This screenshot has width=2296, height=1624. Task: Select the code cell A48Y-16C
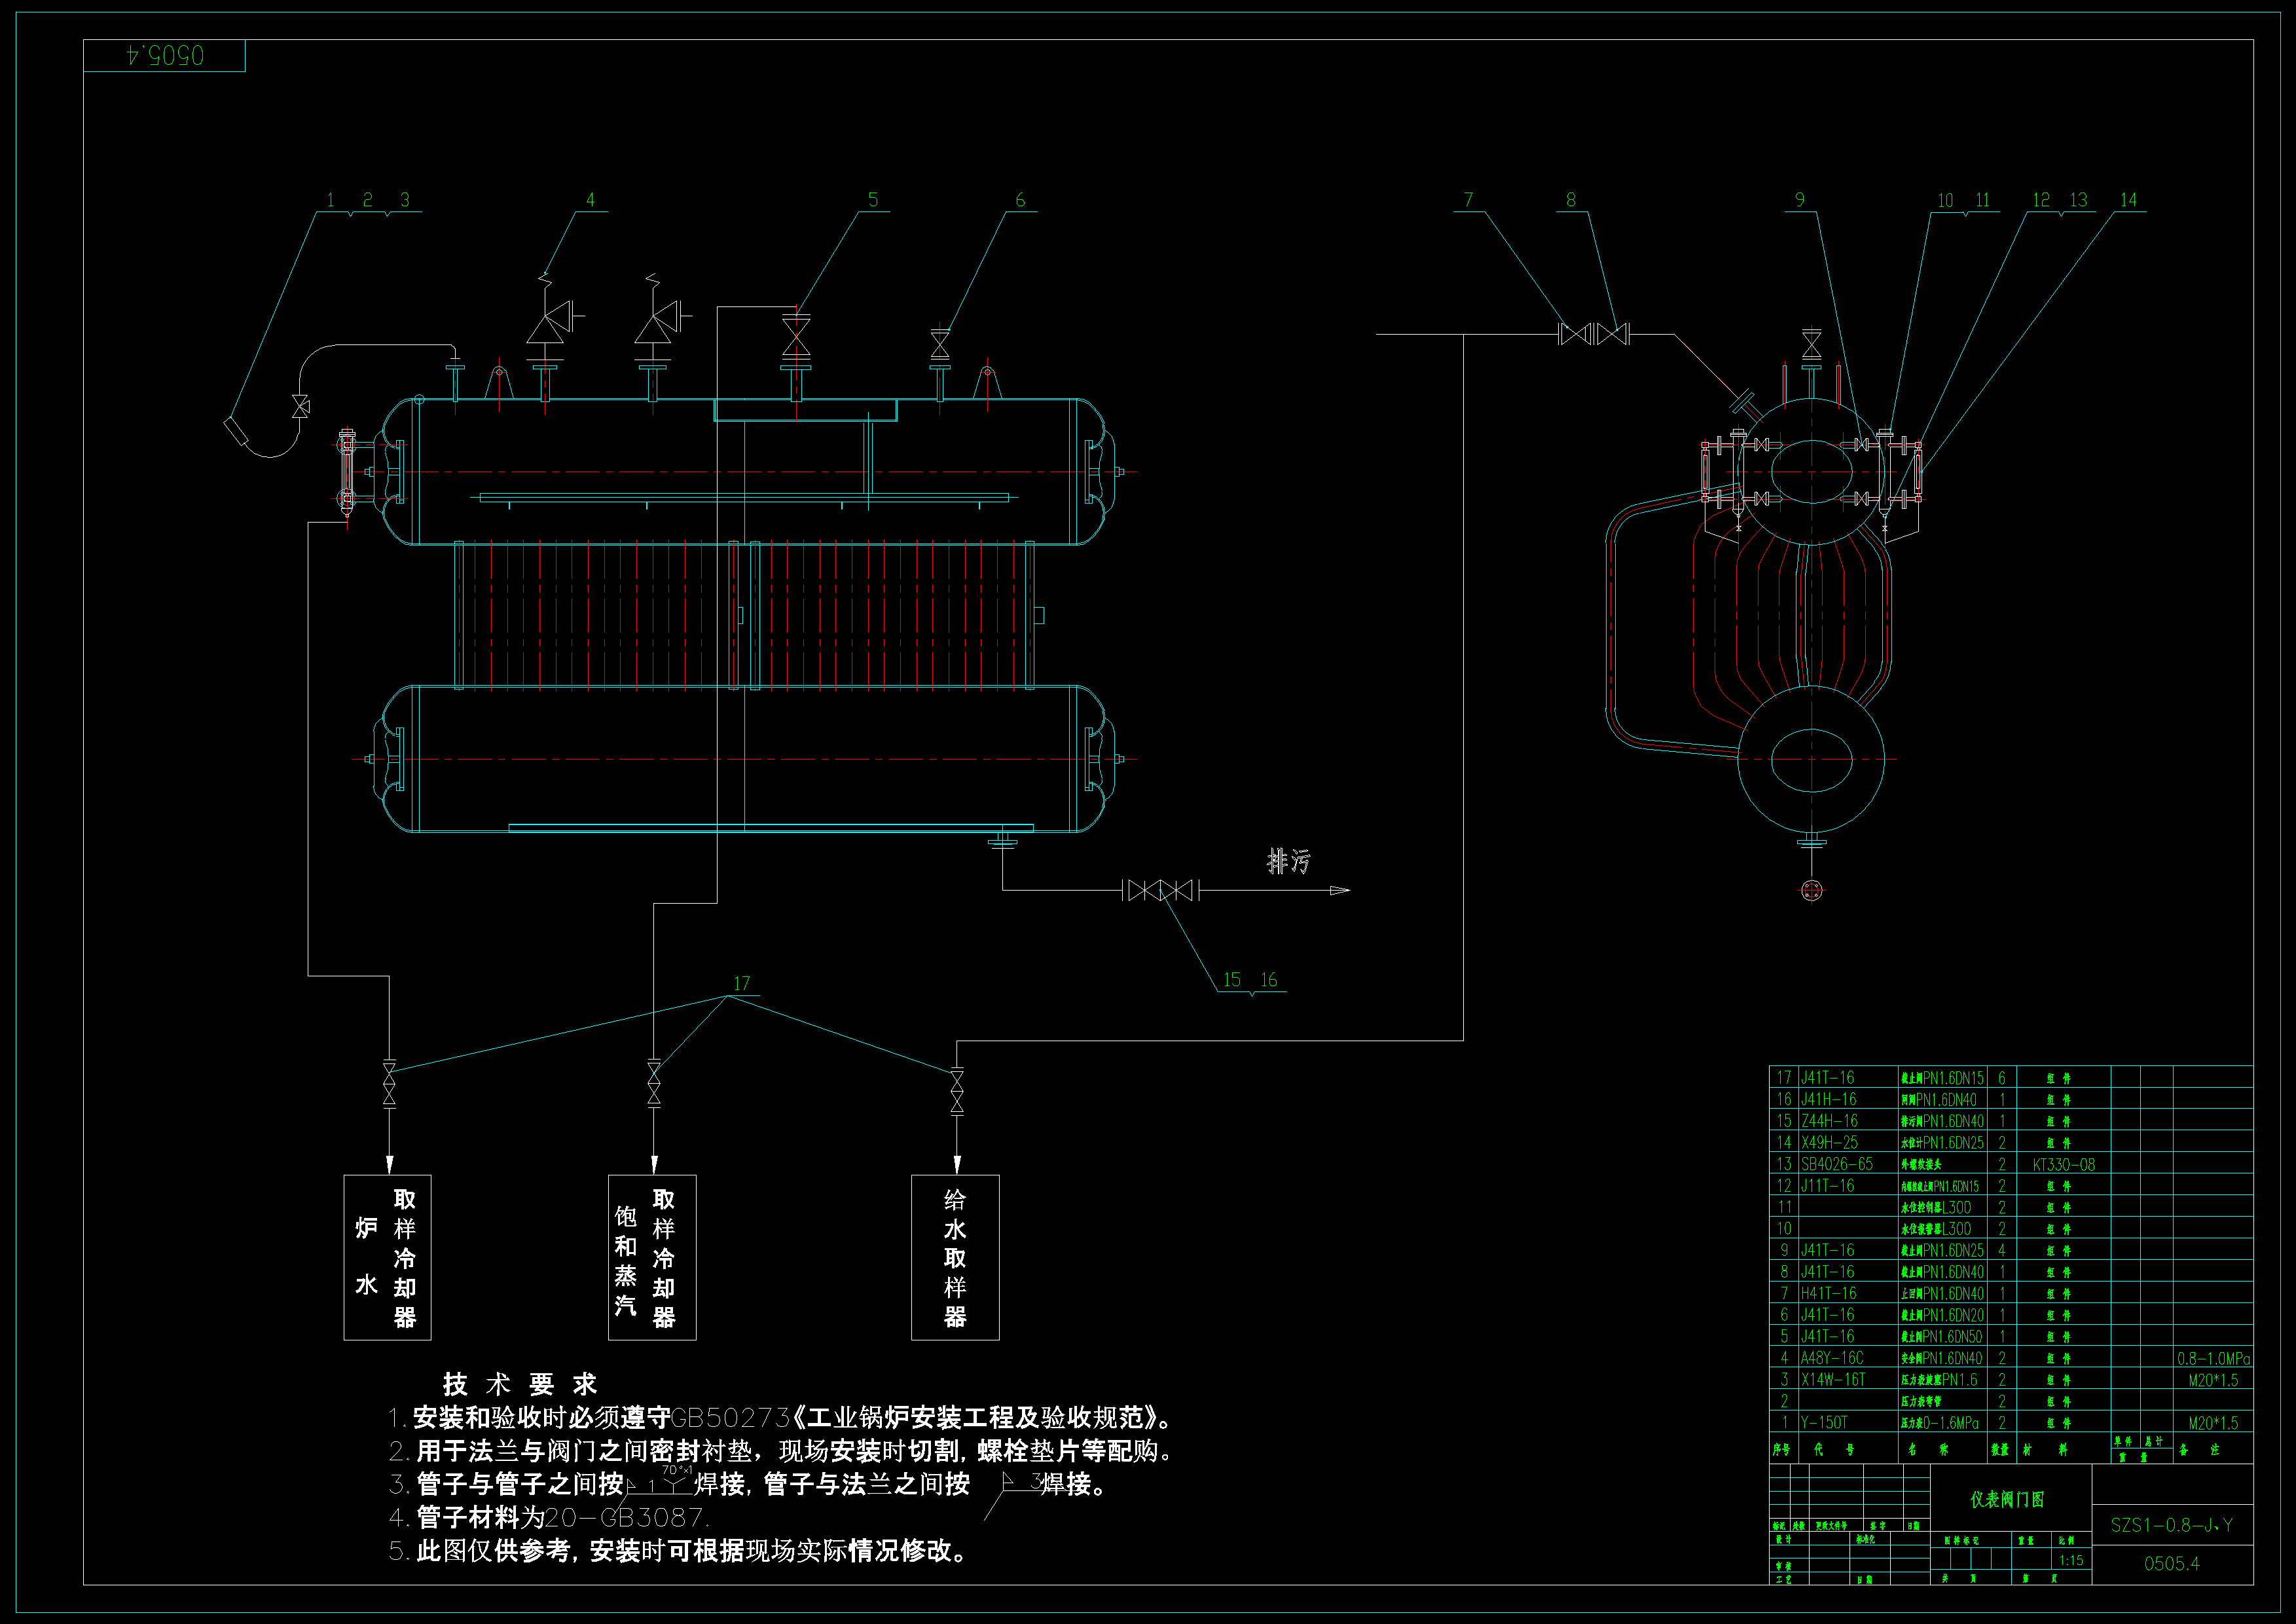tap(1832, 1358)
